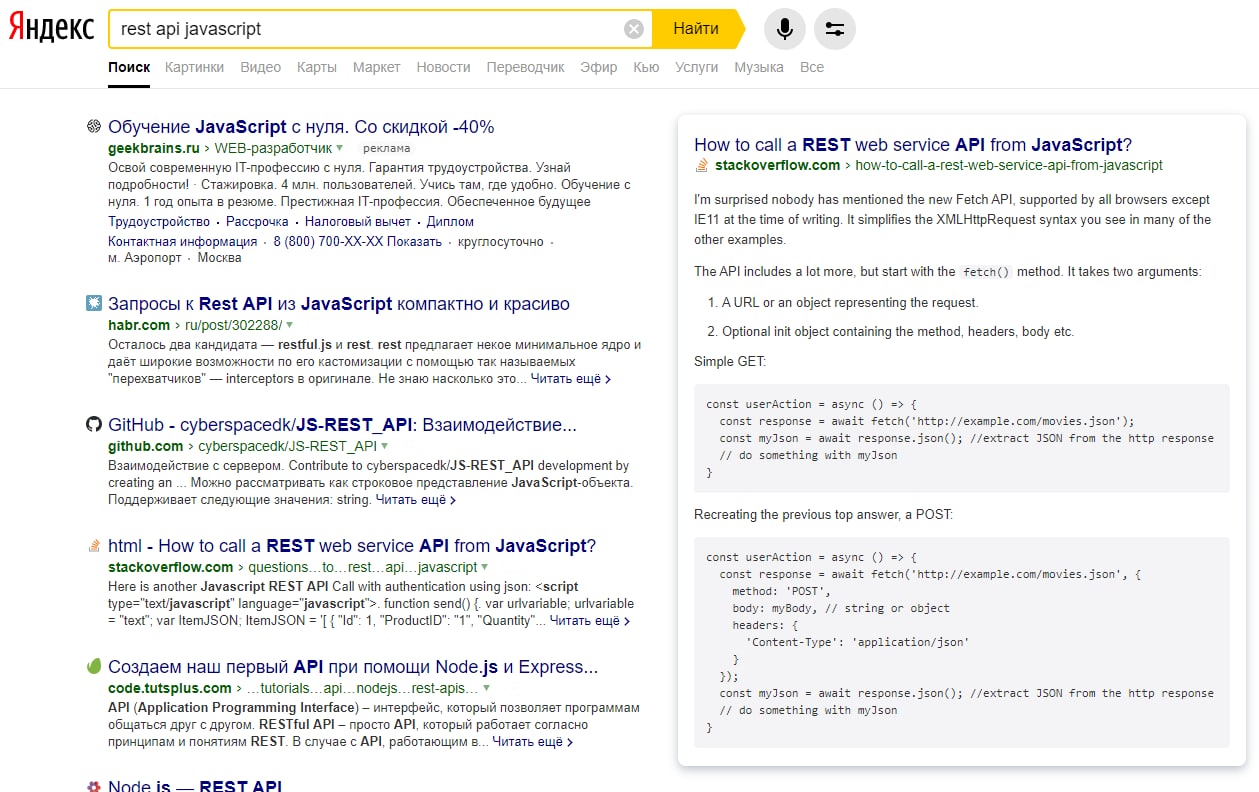Click the ru/post/302288/ breadcrumb
Image resolution: width=1259 pixels, height=792 pixels.
[x=234, y=325]
